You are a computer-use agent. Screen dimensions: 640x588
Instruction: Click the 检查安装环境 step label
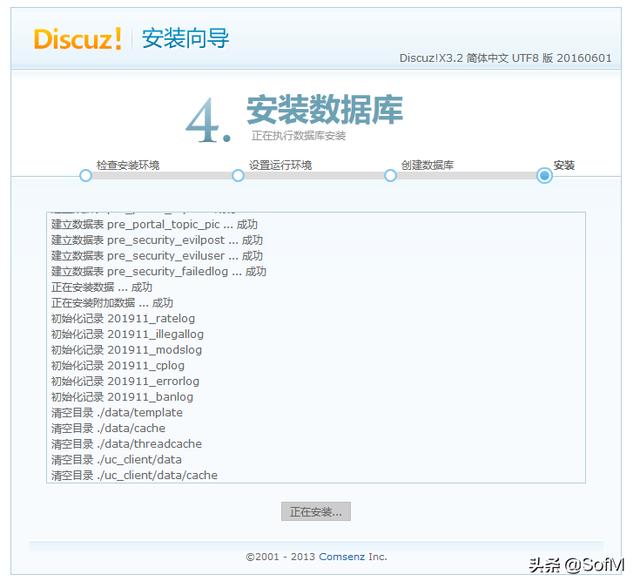point(128,165)
